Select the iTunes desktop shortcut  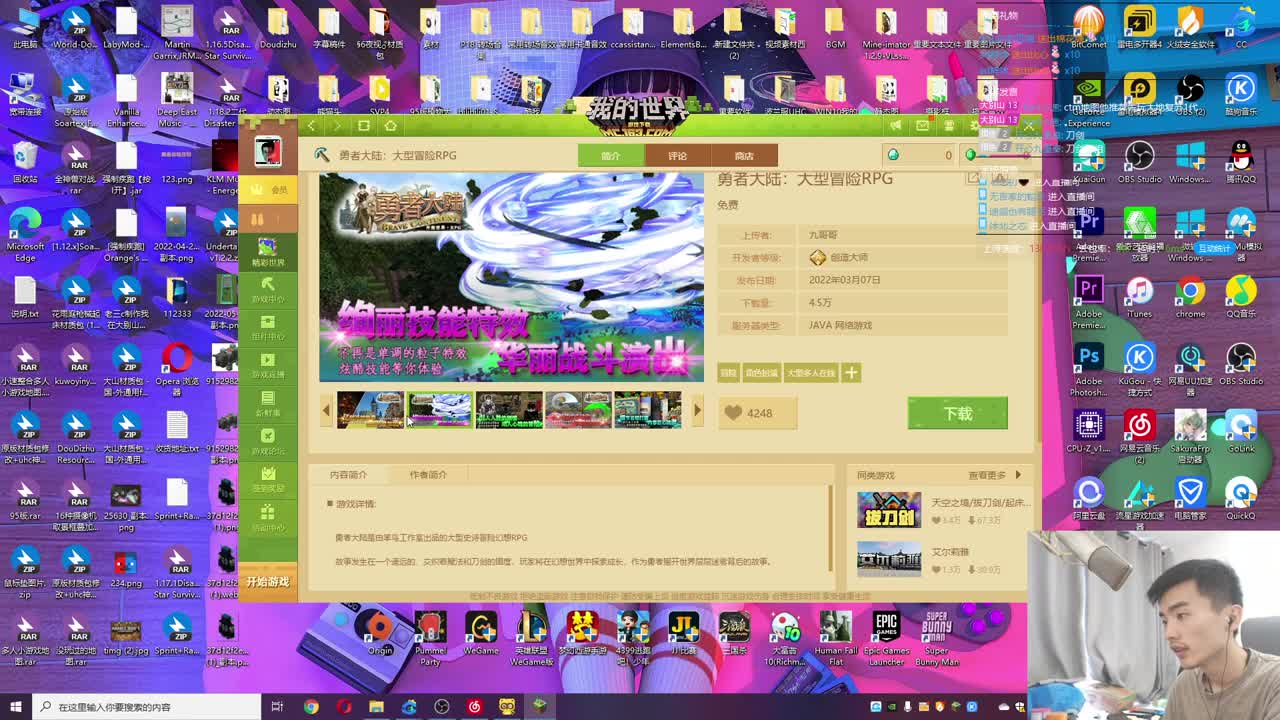click(x=1139, y=297)
